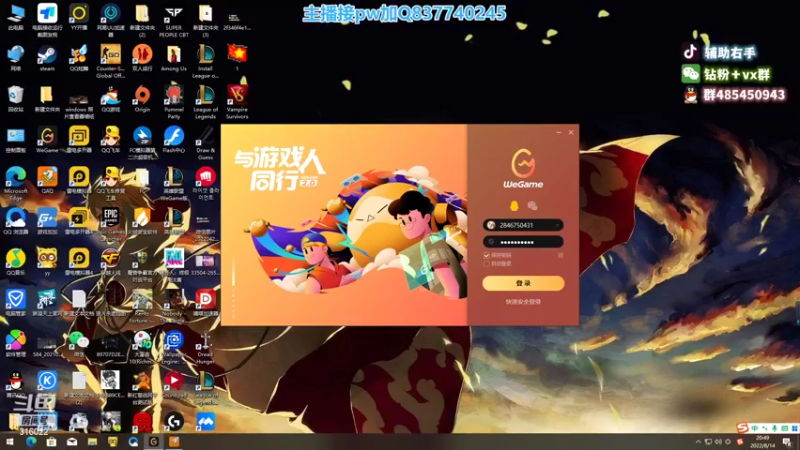Select QQ penguin login method
The width and height of the screenshot is (800, 450).
click(514, 206)
